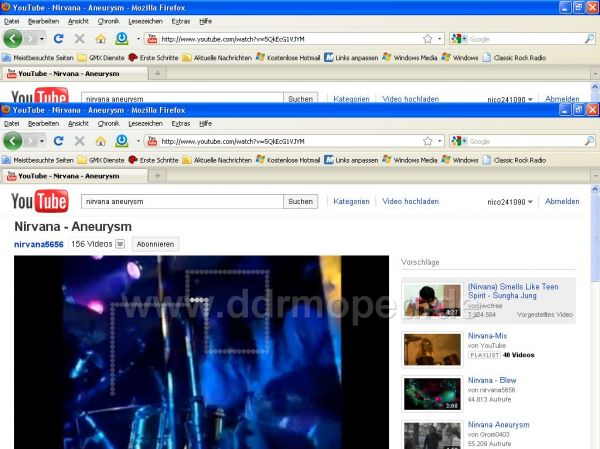Open the Nirvana - Blew video thumbnail

click(432, 393)
